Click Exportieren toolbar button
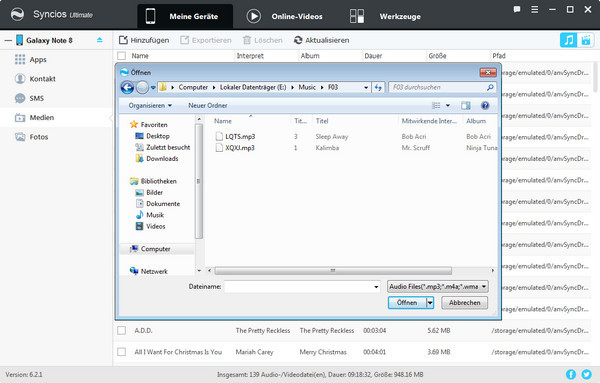 206,40
